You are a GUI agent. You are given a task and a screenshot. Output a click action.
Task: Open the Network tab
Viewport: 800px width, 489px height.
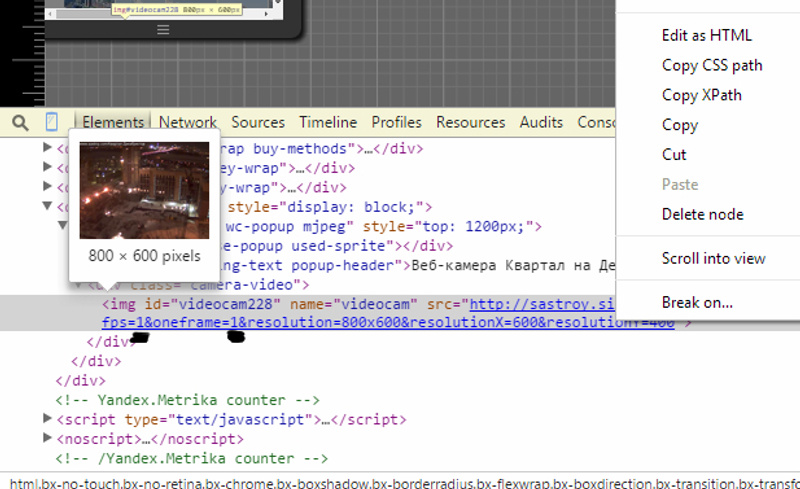(187, 122)
